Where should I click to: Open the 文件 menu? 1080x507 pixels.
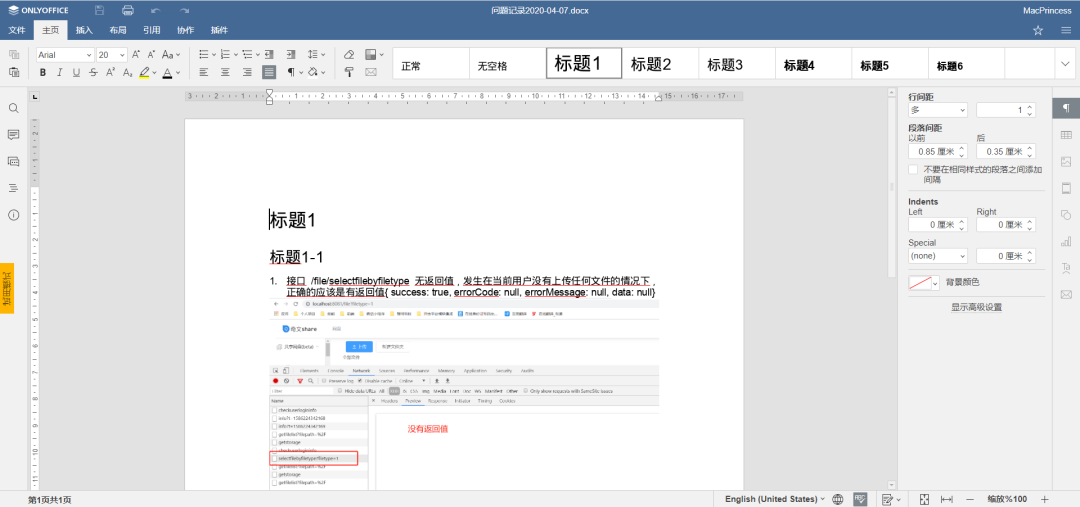(x=17, y=30)
